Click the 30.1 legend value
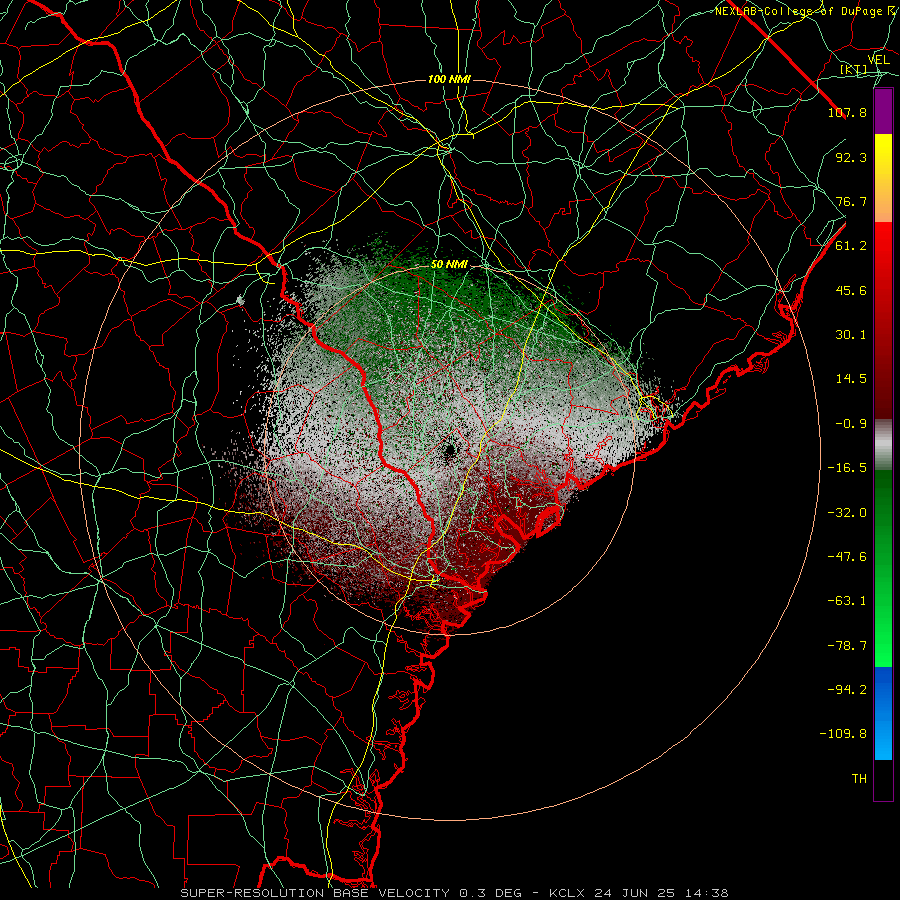 pyautogui.click(x=851, y=335)
